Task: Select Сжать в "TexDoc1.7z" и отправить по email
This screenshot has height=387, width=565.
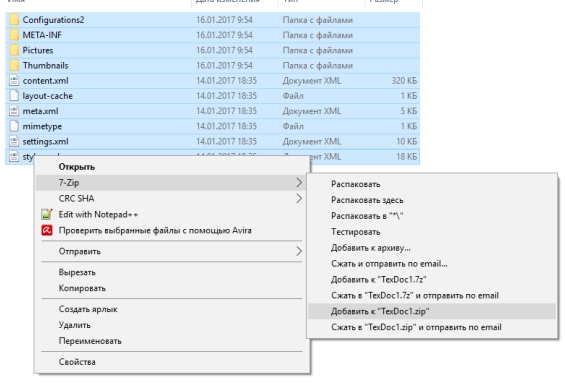Action: (432, 295)
